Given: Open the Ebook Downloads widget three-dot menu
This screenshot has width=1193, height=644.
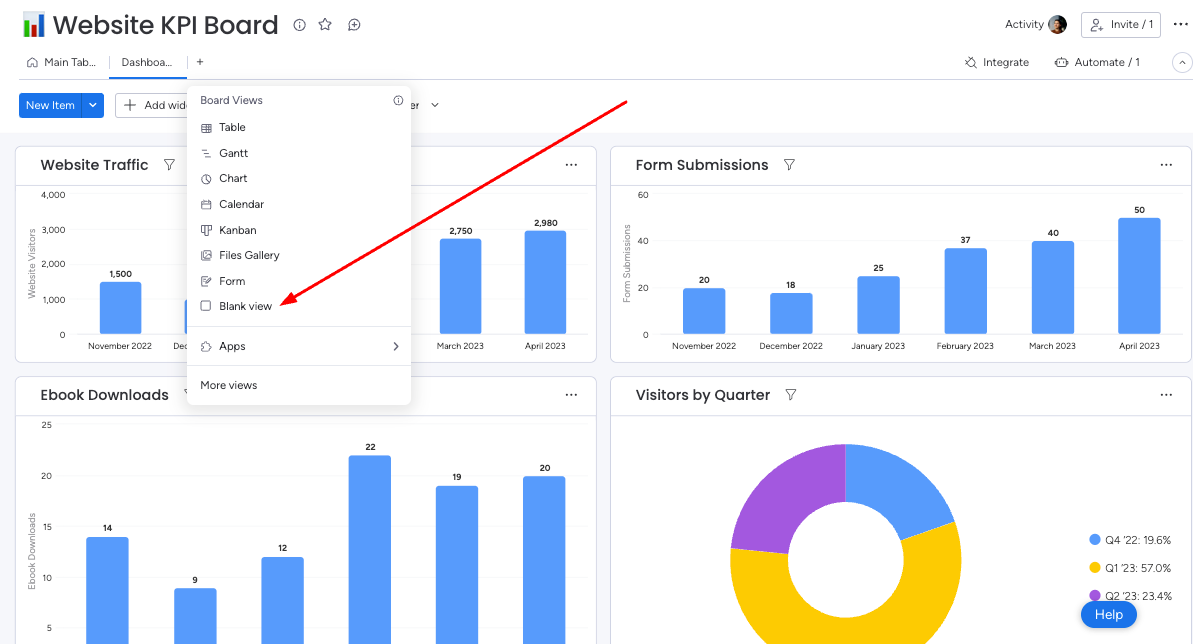Looking at the screenshot, I should (x=571, y=394).
